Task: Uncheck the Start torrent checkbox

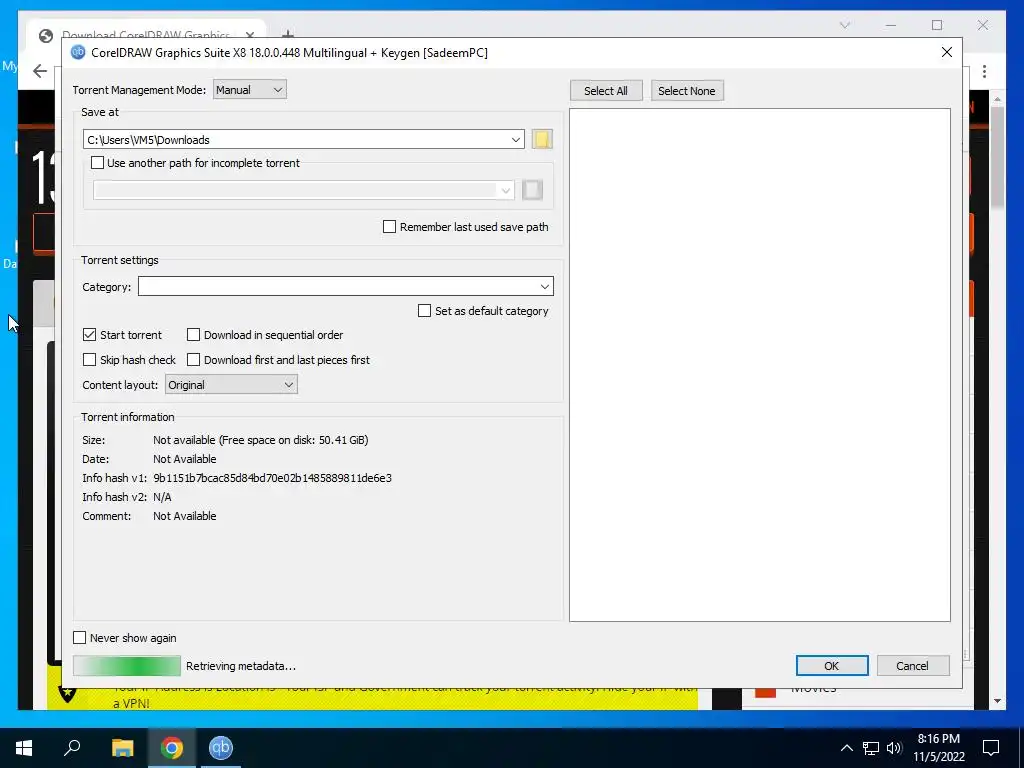Action: [89, 335]
